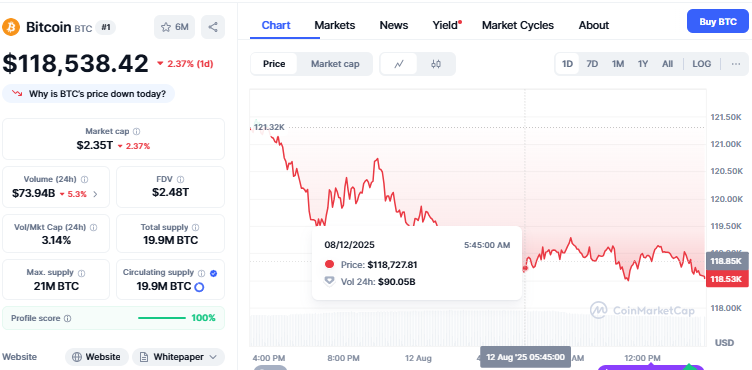Click the share icon next to the 6M watchlist button
Image resolution: width=752 pixels, height=370 pixels.
pyautogui.click(x=213, y=27)
